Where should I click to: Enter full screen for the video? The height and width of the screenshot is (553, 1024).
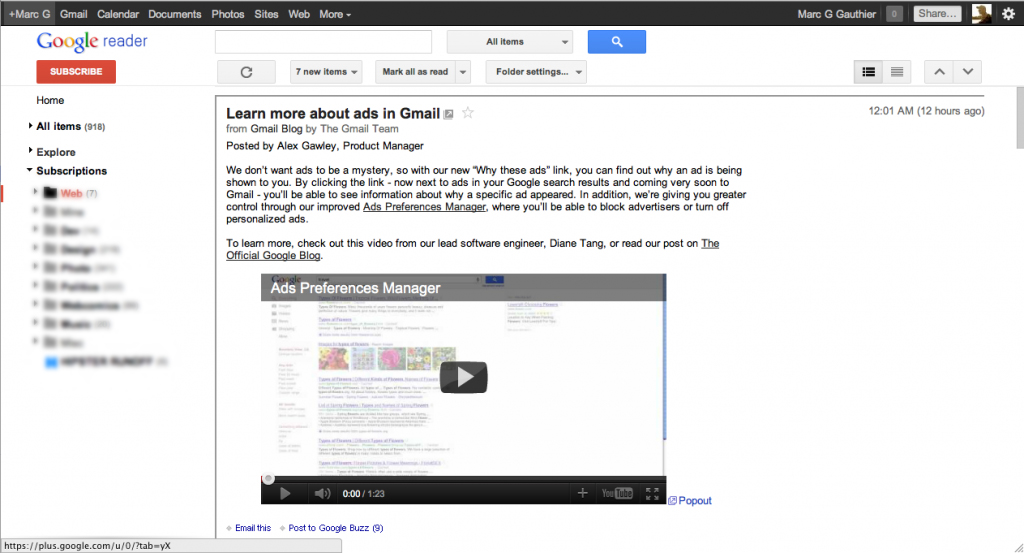pos(652,494)
